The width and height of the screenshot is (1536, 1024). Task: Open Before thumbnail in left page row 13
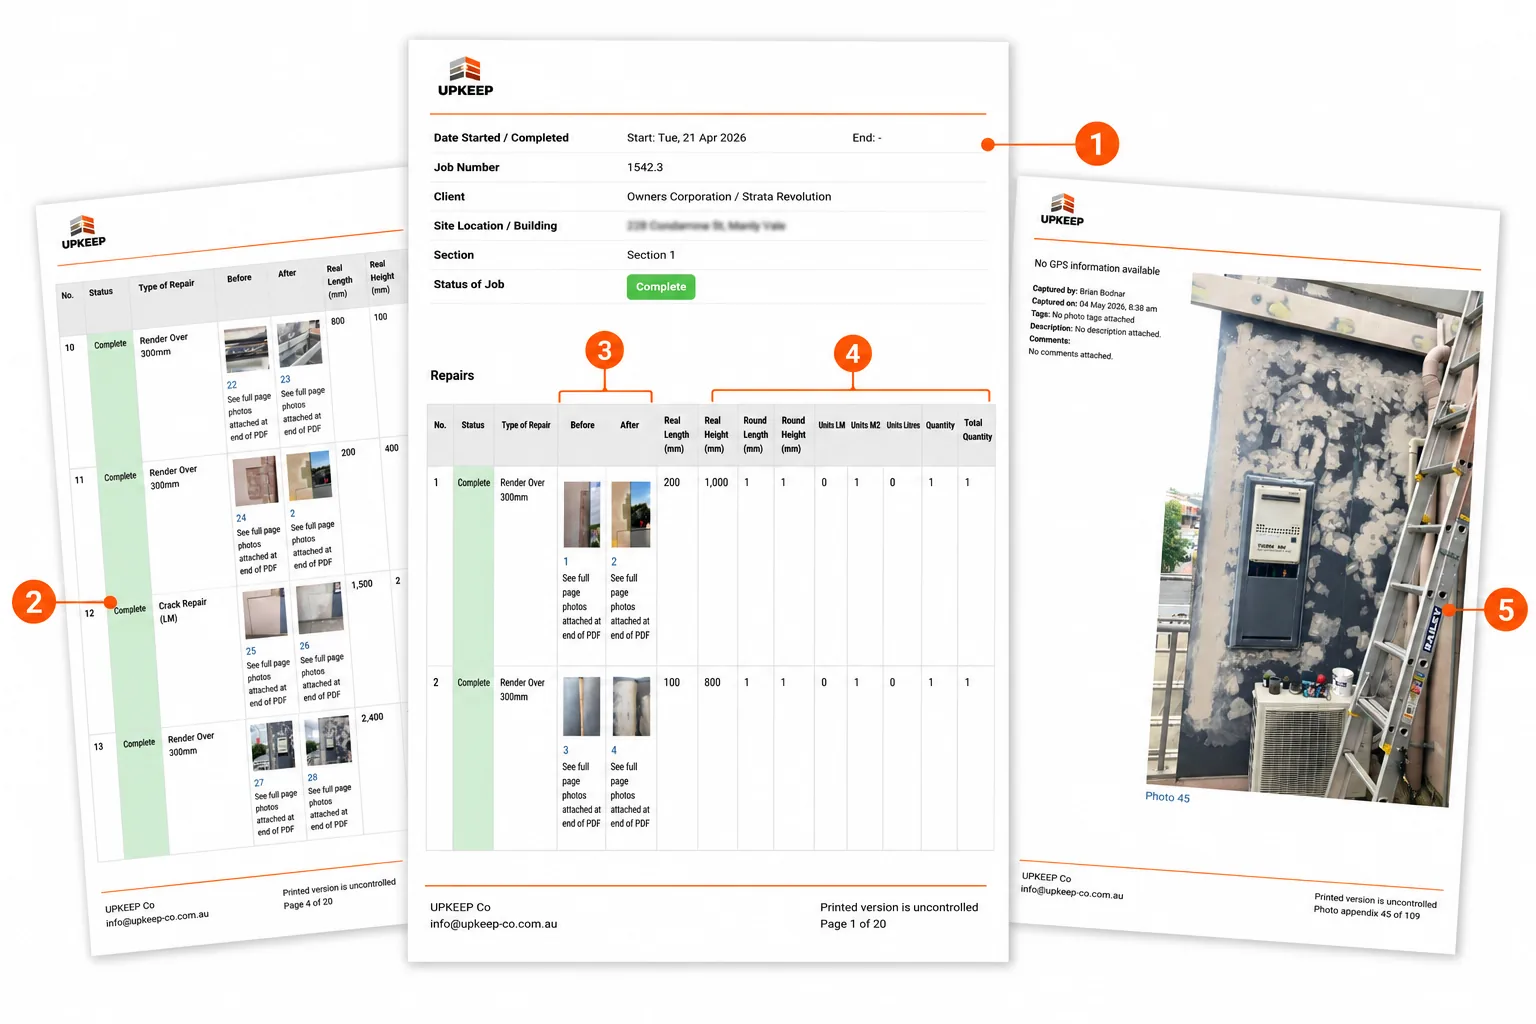272,746
